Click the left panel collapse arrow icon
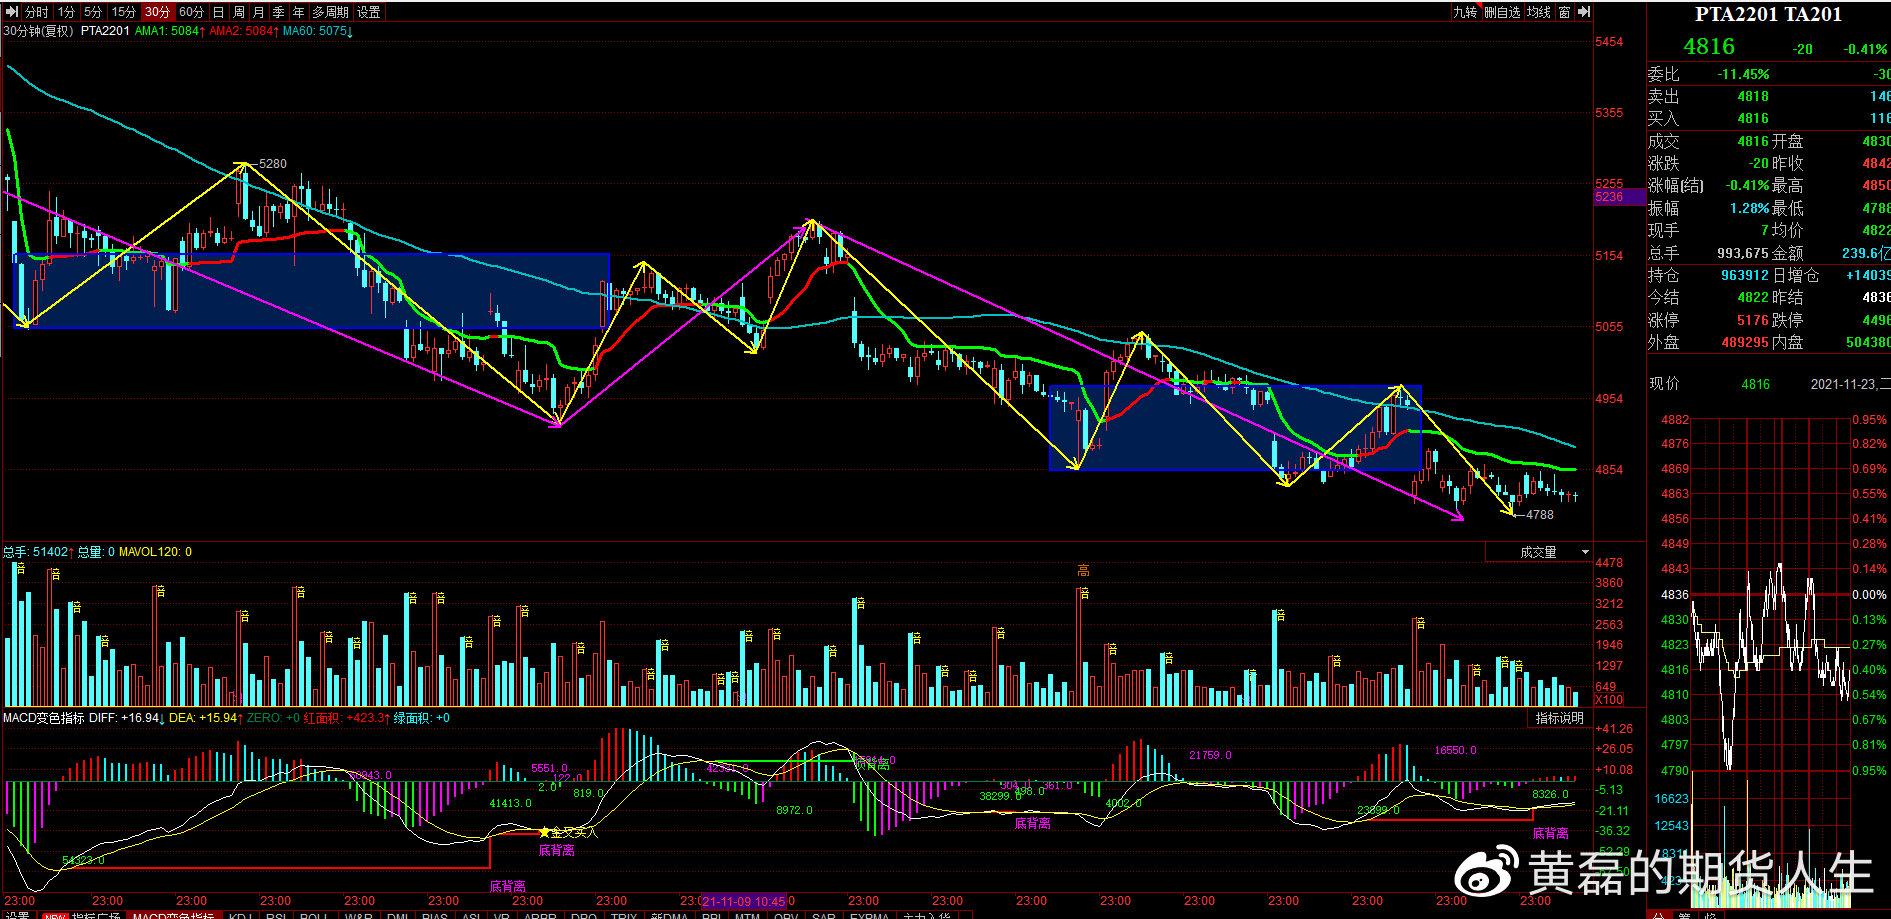The height and width of the screenshot is (919, 1891). tap(10, 12)
